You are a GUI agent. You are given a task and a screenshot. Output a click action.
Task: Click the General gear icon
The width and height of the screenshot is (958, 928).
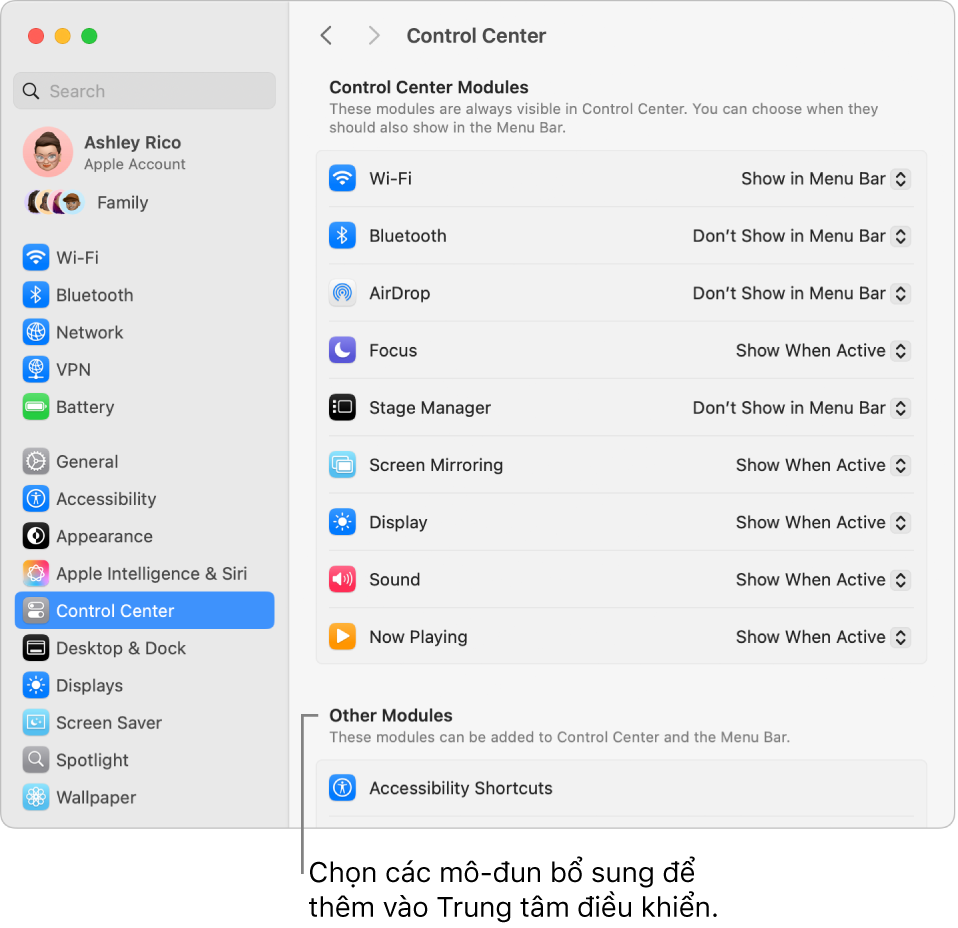click(x=36, y=461)
